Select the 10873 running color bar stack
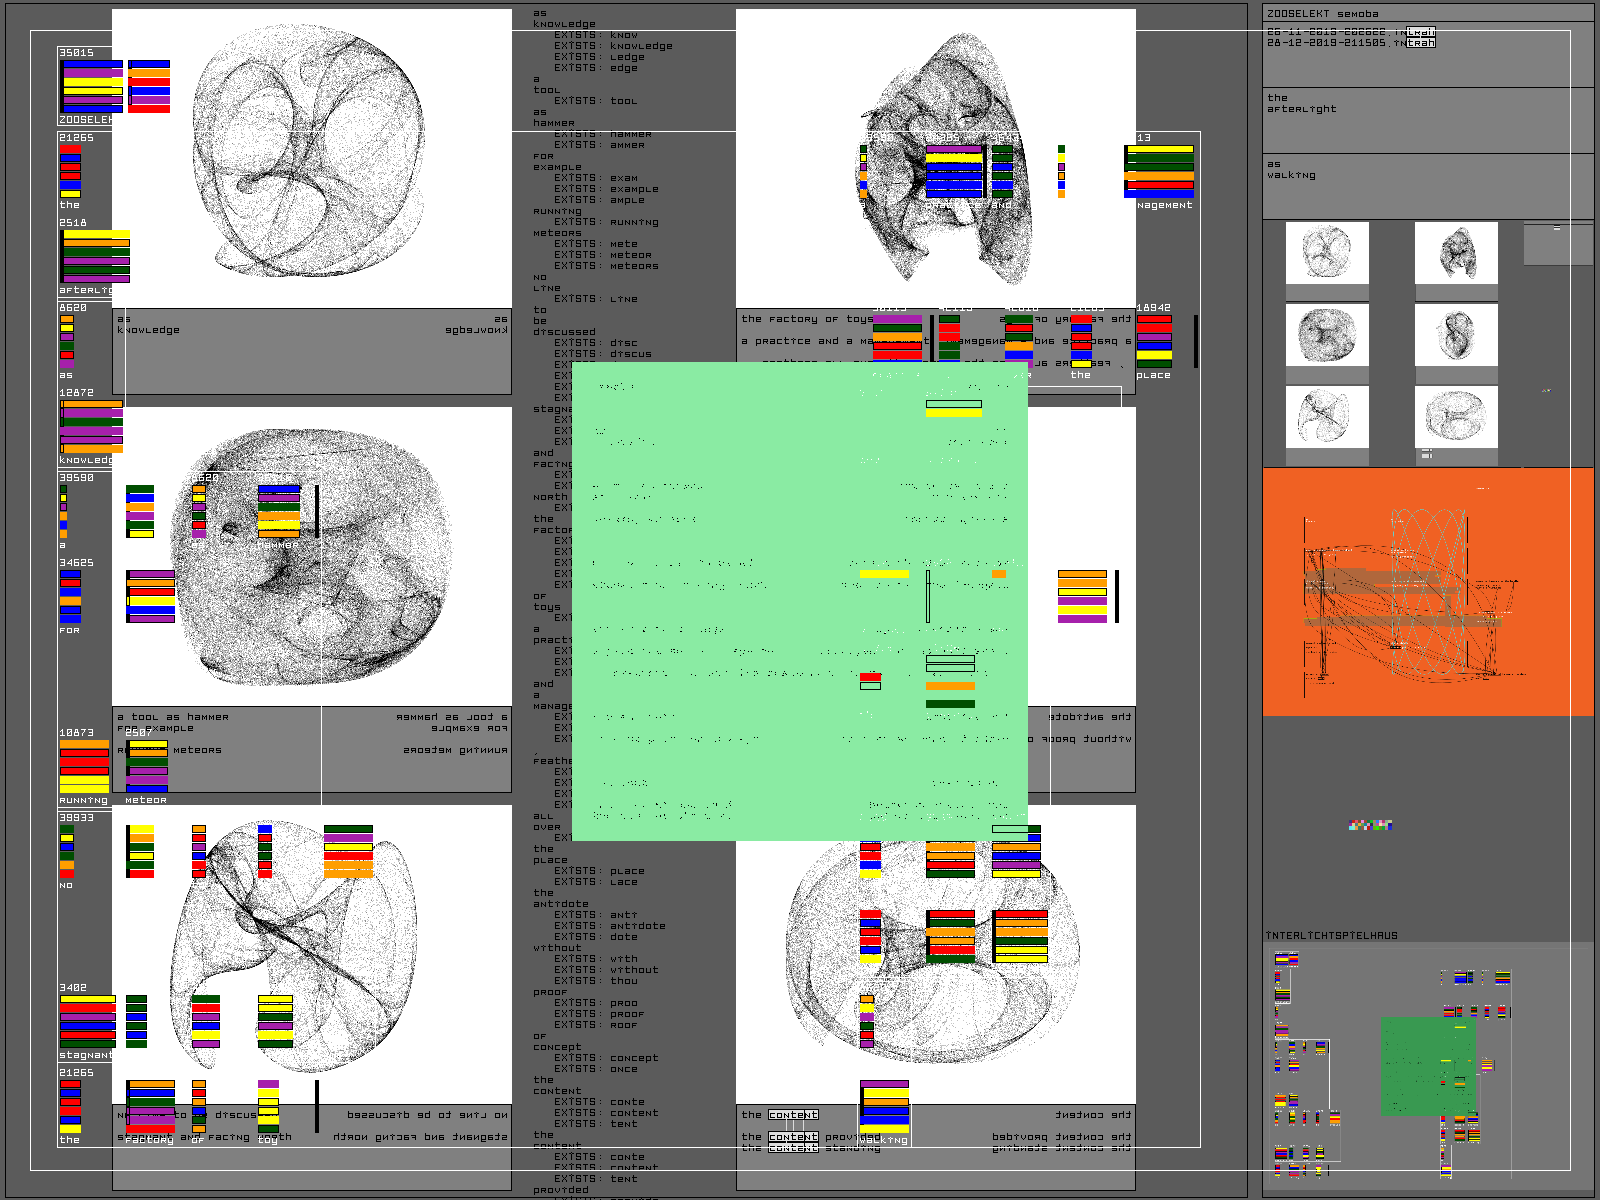The width and height of the screenshot is (1600, 1200). coord(84,767)
